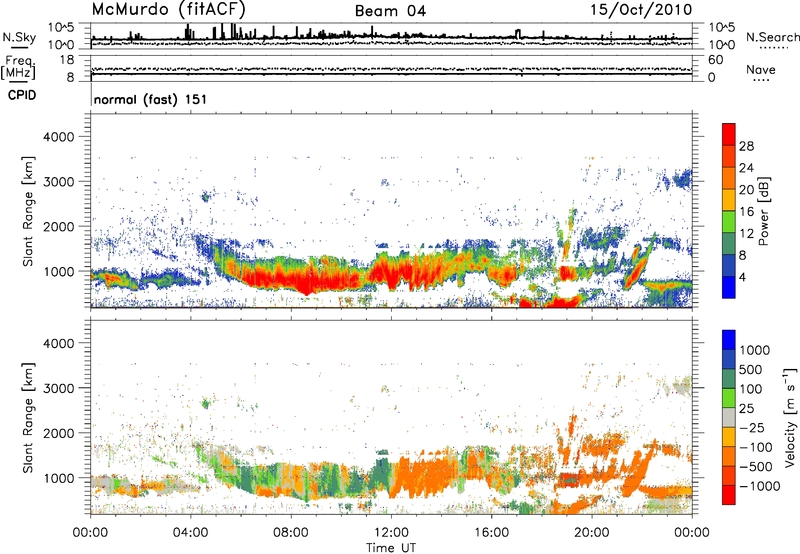Select the 'Freq. [MHz]' label
This screenshot has height=554, width=800.
18,67
